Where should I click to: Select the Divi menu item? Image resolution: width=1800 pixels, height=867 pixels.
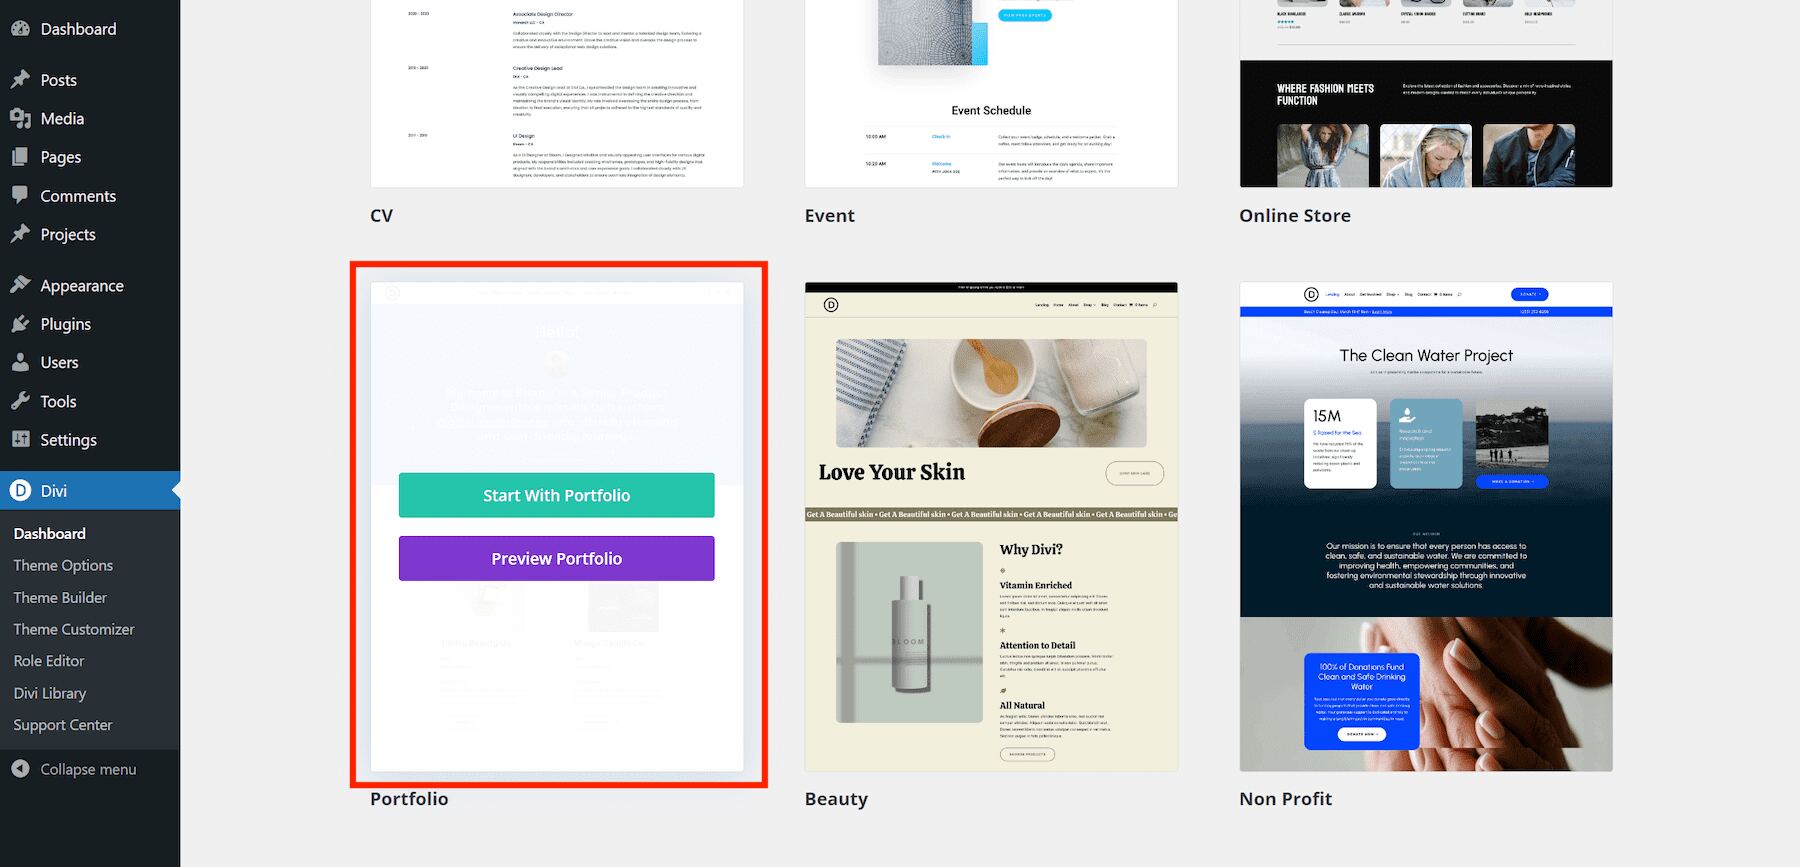click(90, 491)
